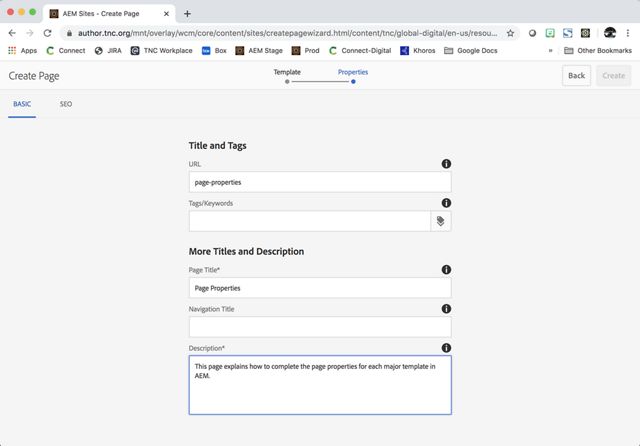This screenshot has width=640, height=446.
Task: Open a new browser tab
Action: click(187, 13)
